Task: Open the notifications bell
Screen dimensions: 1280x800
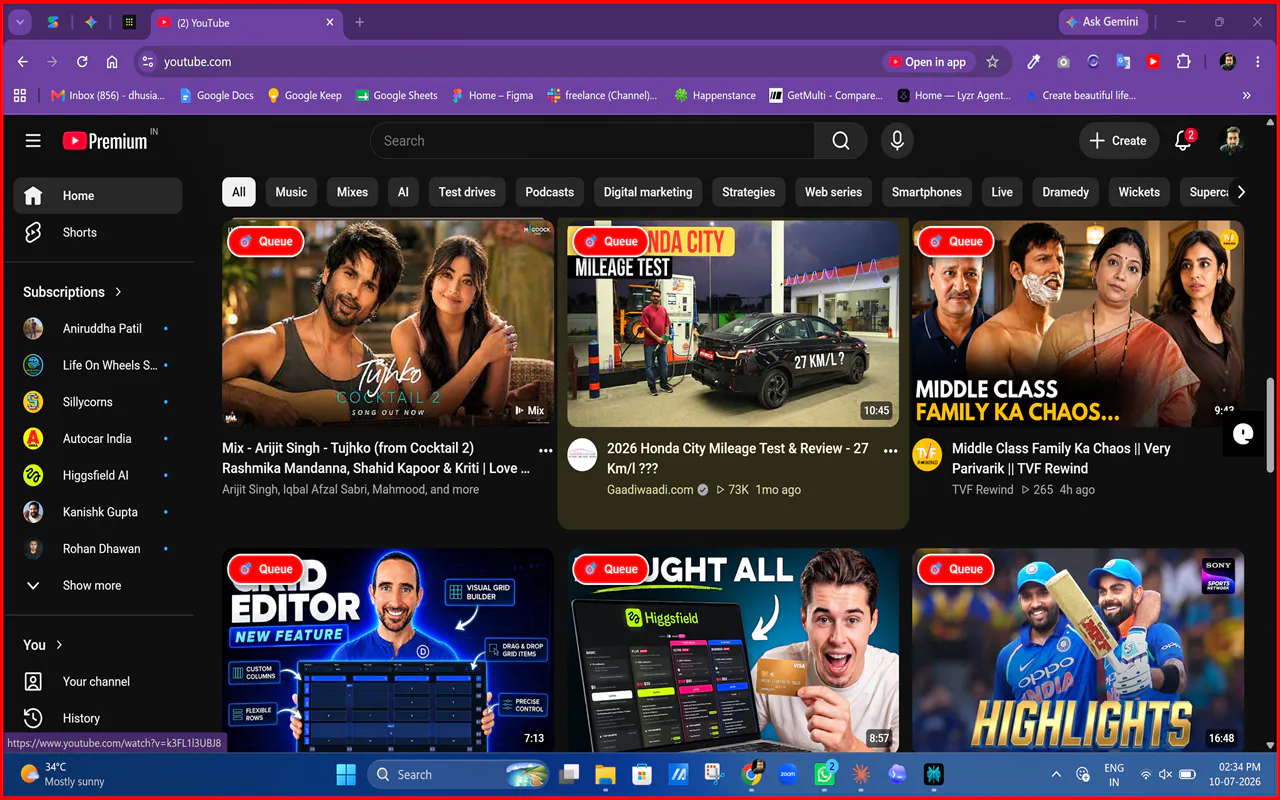Action: click(1183, 141)
